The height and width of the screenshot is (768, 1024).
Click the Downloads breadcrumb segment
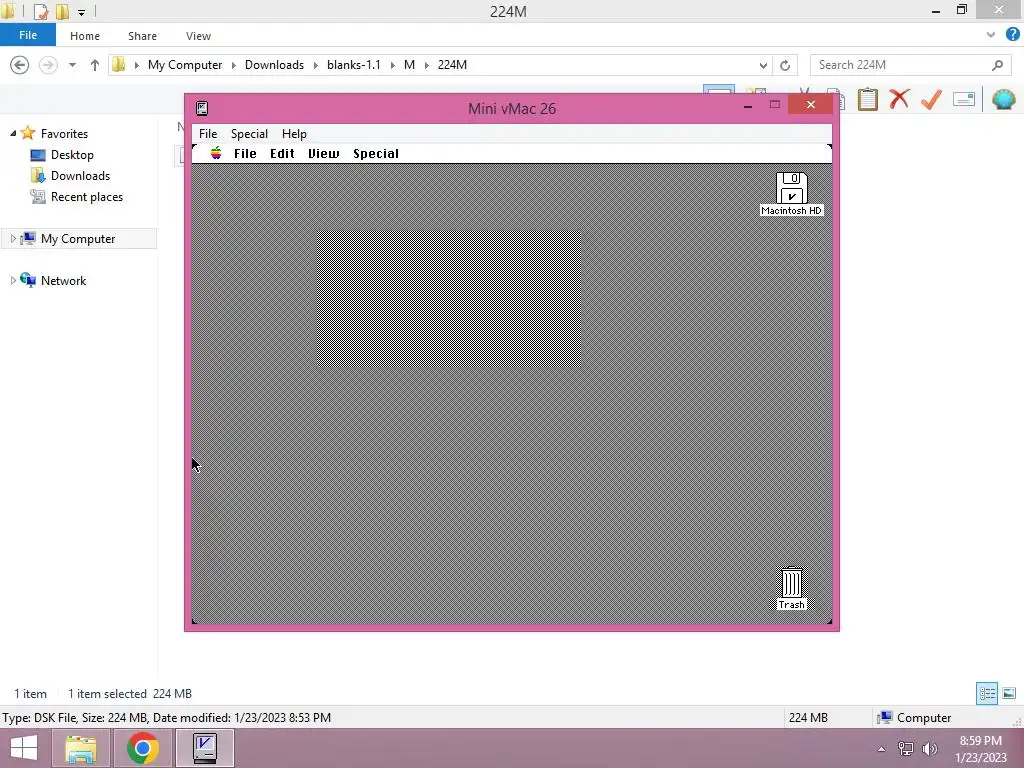point(274,65)
